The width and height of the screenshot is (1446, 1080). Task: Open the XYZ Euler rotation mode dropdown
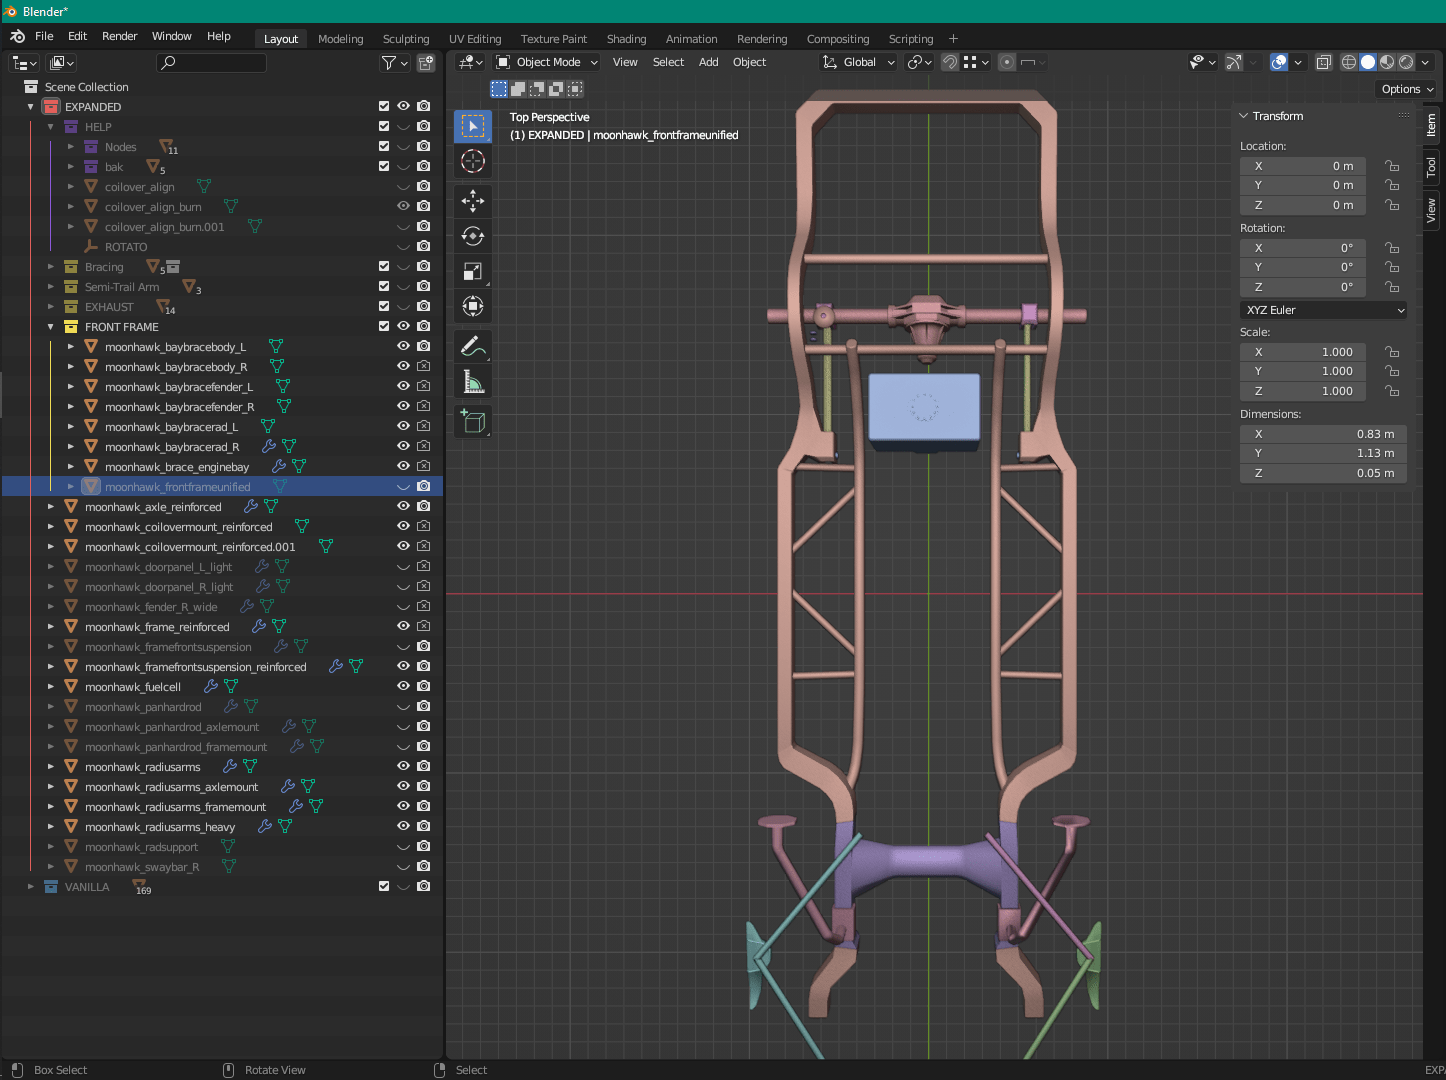point(1323,310)
